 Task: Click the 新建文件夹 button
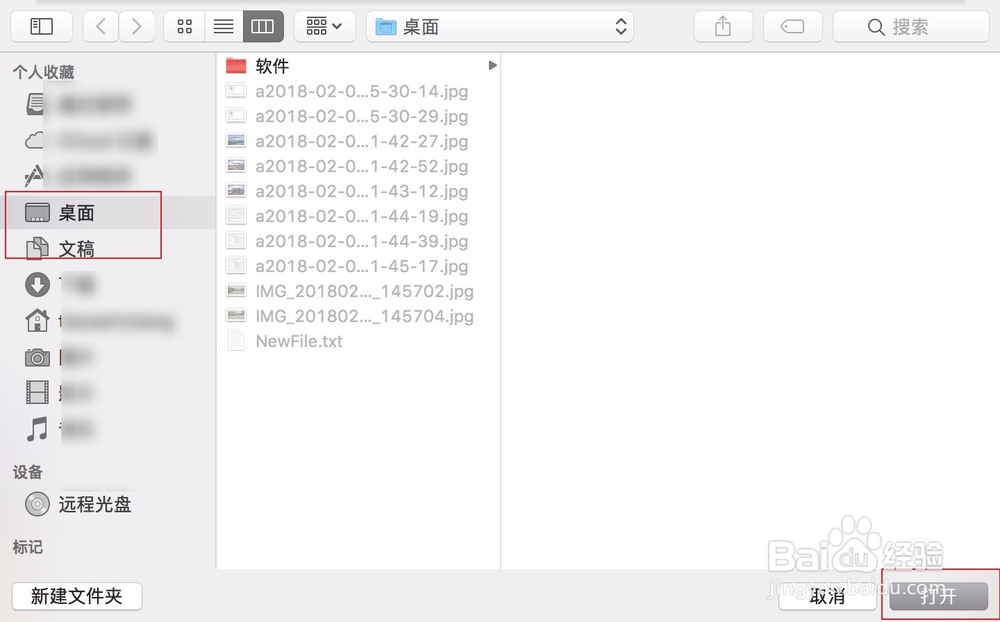pyautogui.click(x=77, y=596)
